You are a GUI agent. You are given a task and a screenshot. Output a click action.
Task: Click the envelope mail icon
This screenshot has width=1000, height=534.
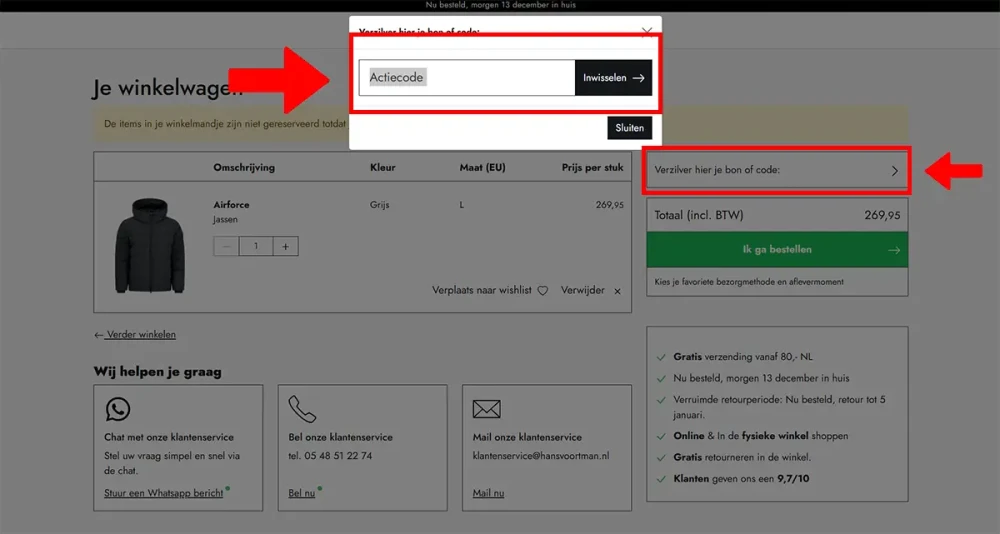coord(486,409)
